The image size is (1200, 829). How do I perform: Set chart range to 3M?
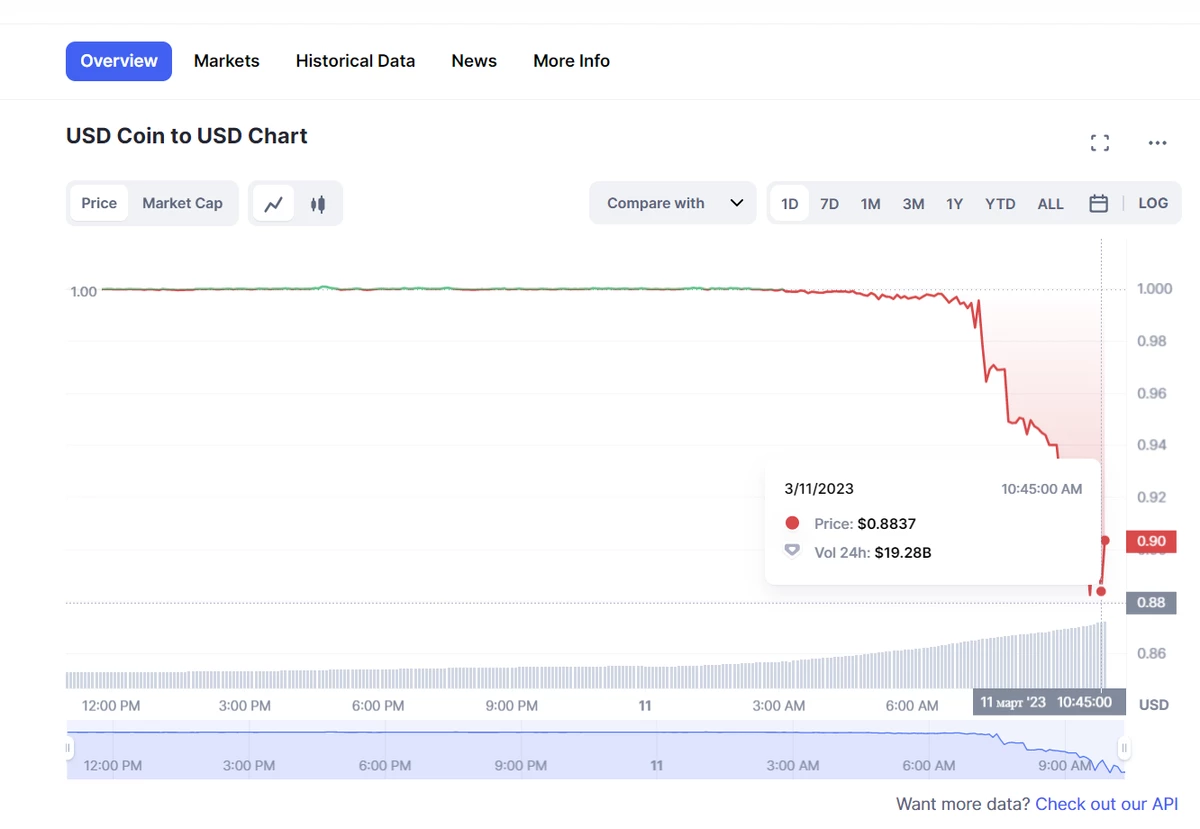pos(913,204)
